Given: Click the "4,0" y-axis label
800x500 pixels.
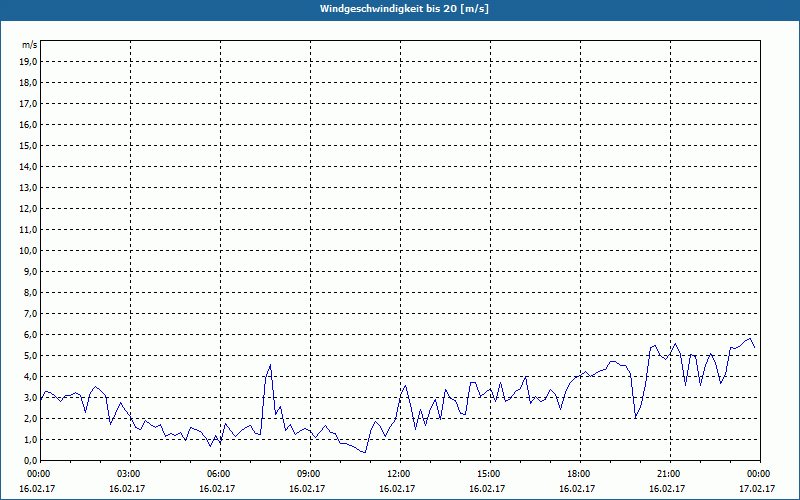Looking at the screenshot, I should click(x=31, y=377).
